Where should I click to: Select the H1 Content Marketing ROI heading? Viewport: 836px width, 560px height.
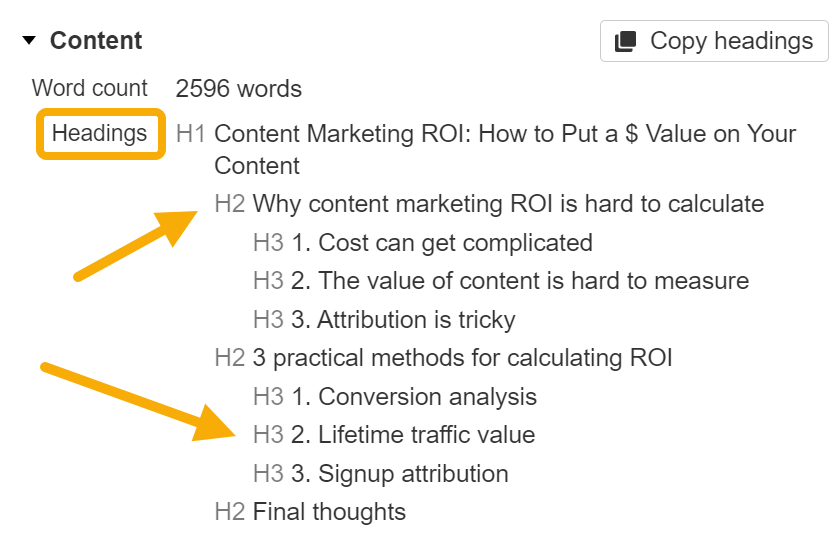click(505, 134)
